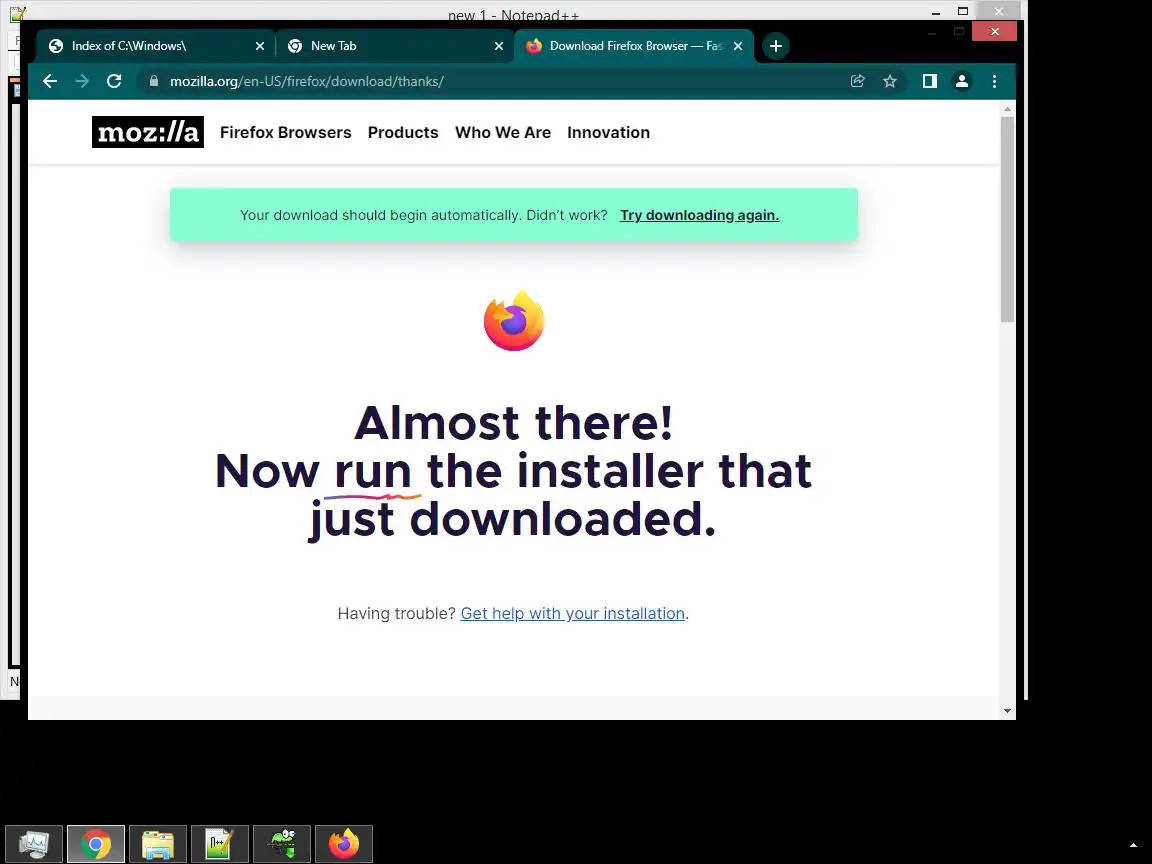This screenshot has width=1152, height=864.
Task: Go back to the previous page
Action: tap(49, 82)
